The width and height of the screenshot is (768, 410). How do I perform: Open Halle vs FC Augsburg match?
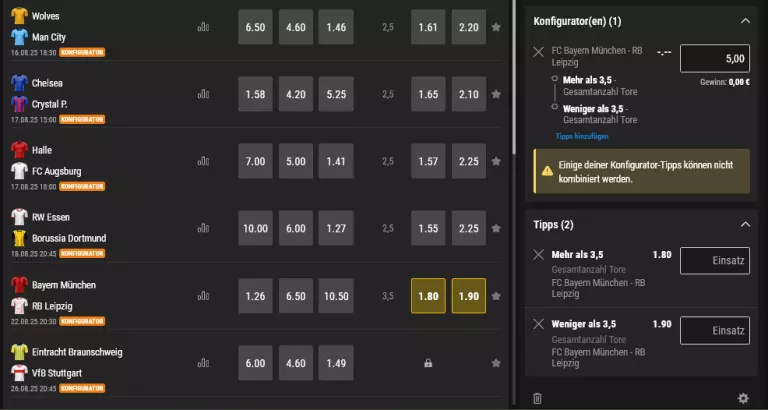(57, 161)
